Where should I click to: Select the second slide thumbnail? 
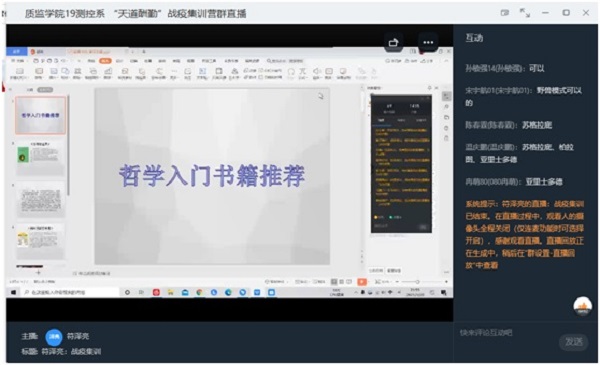[40, 158]
